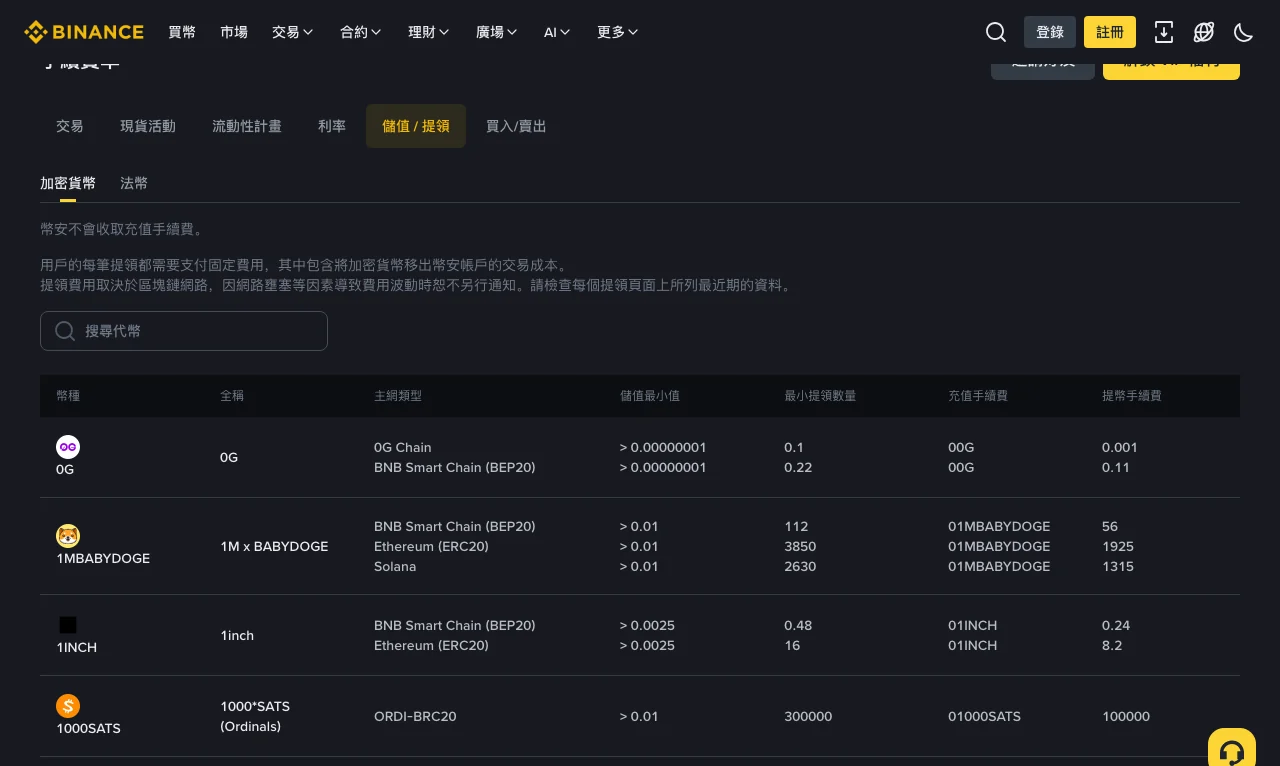
Task: Click the 全稱 column header
Action: coord(232,396)
